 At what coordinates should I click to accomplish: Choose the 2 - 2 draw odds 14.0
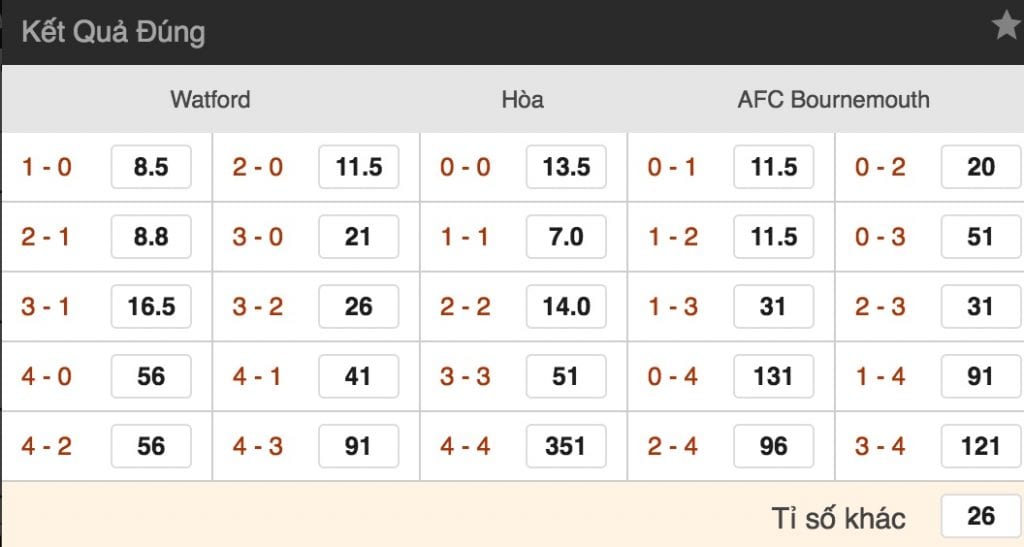pos(566,307)
